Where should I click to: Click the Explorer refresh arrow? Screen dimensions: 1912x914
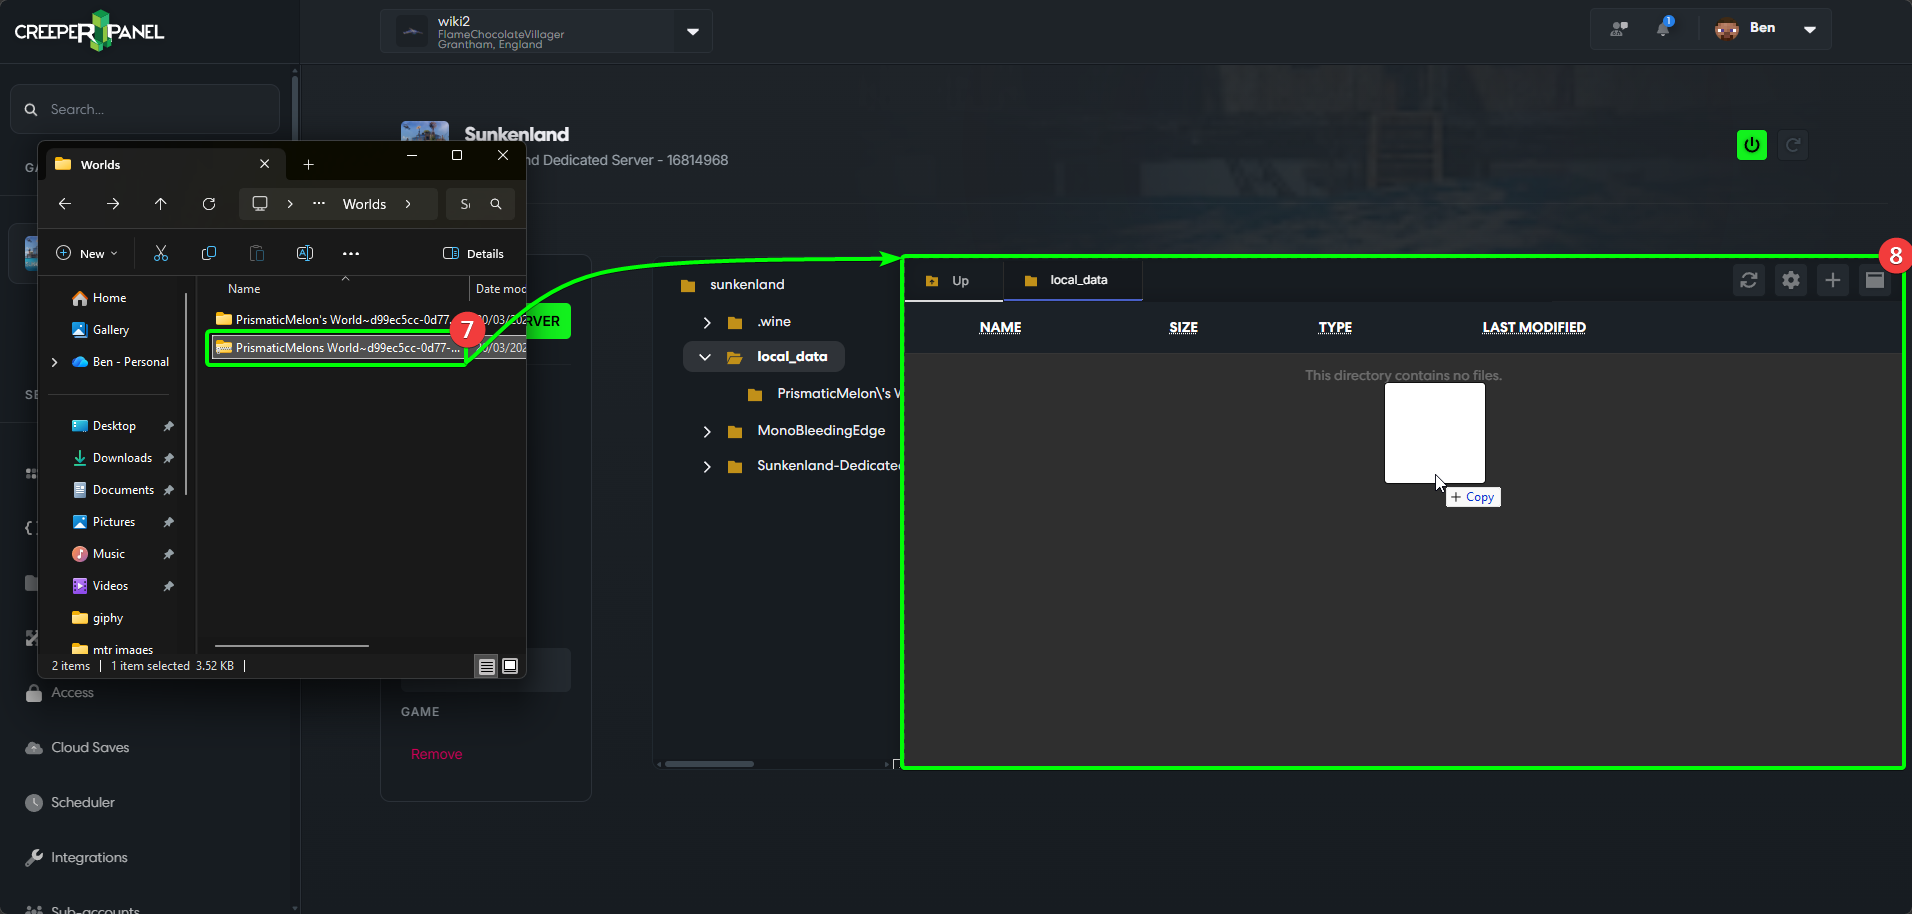(209, 204)
